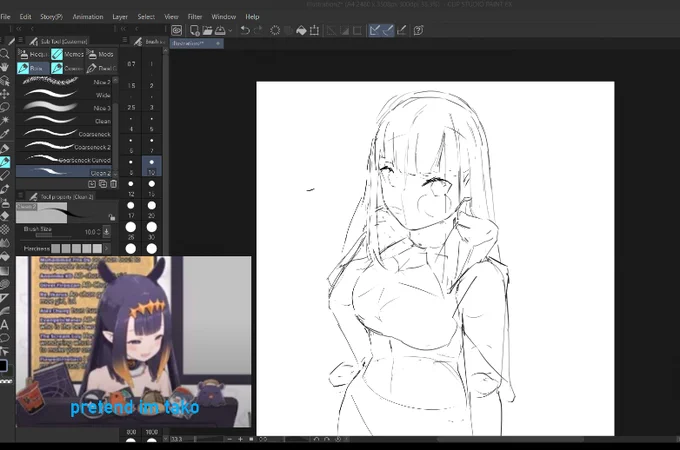Screen dimensions: 680x450
Task: Fill with the paint bucket command icon
Action: (301, 30)
